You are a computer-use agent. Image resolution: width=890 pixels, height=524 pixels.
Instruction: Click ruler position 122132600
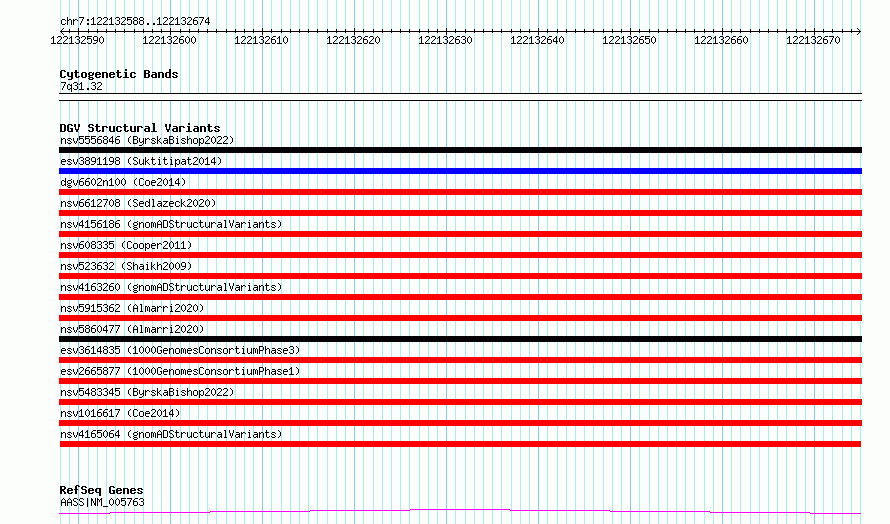tap(169, 40)
